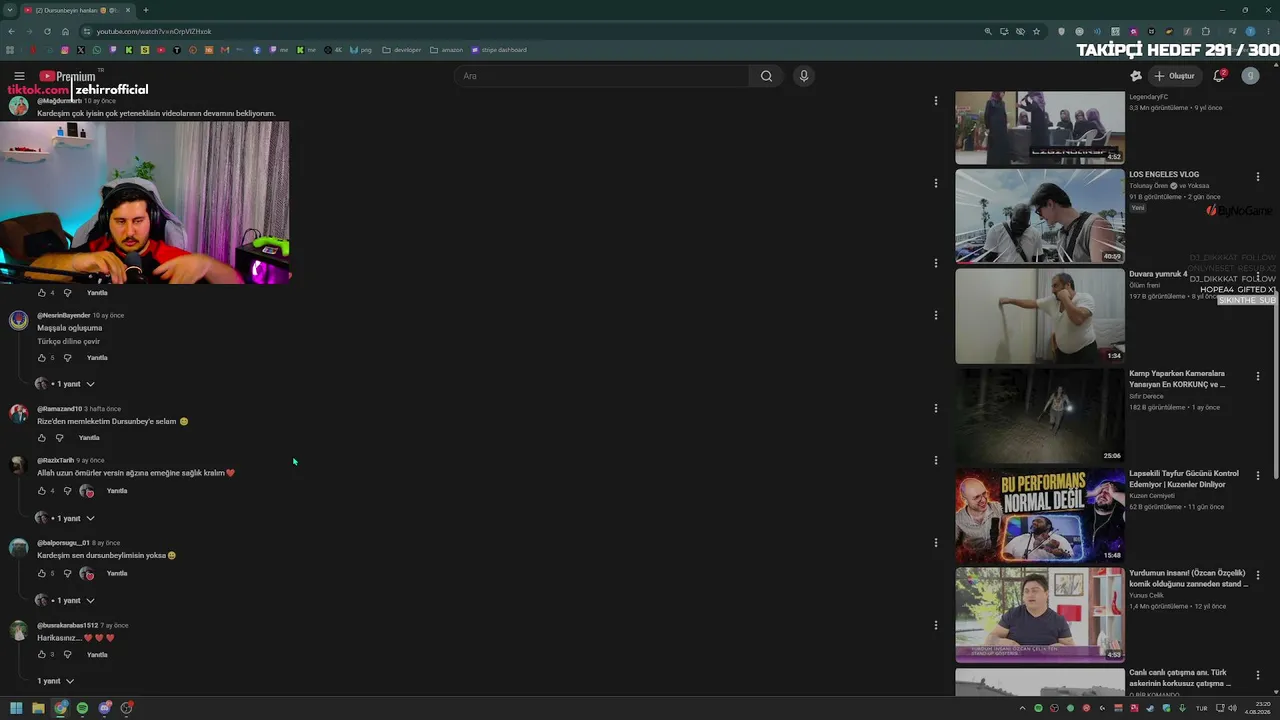This screenshot has width=1280, height=720.
Task: Open the Duvara yumruk 4 video thumbnail
Action: pos(1040,316)
